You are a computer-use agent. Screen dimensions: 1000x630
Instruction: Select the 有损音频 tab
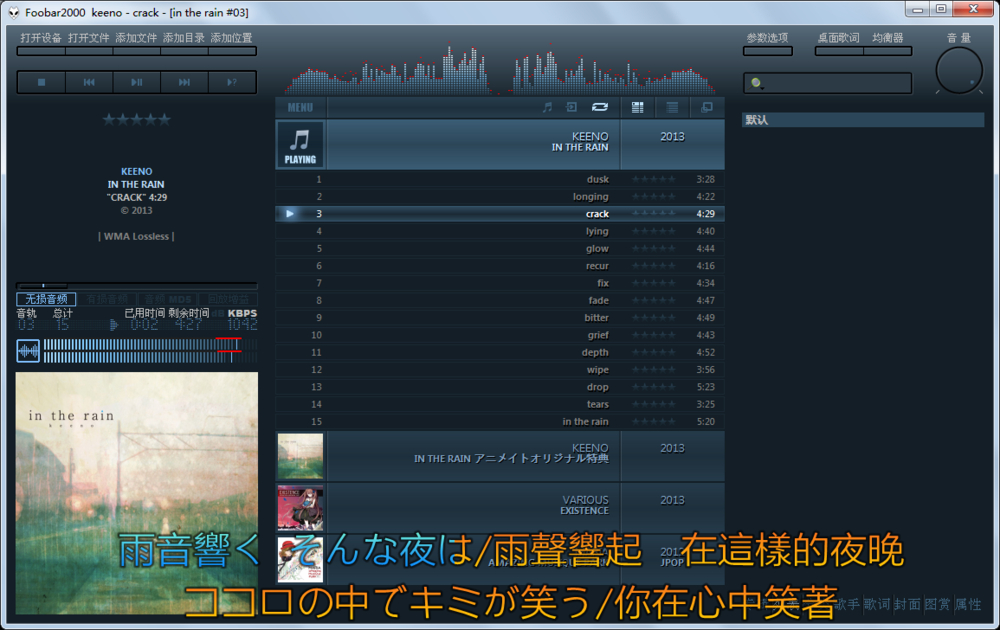107,299
